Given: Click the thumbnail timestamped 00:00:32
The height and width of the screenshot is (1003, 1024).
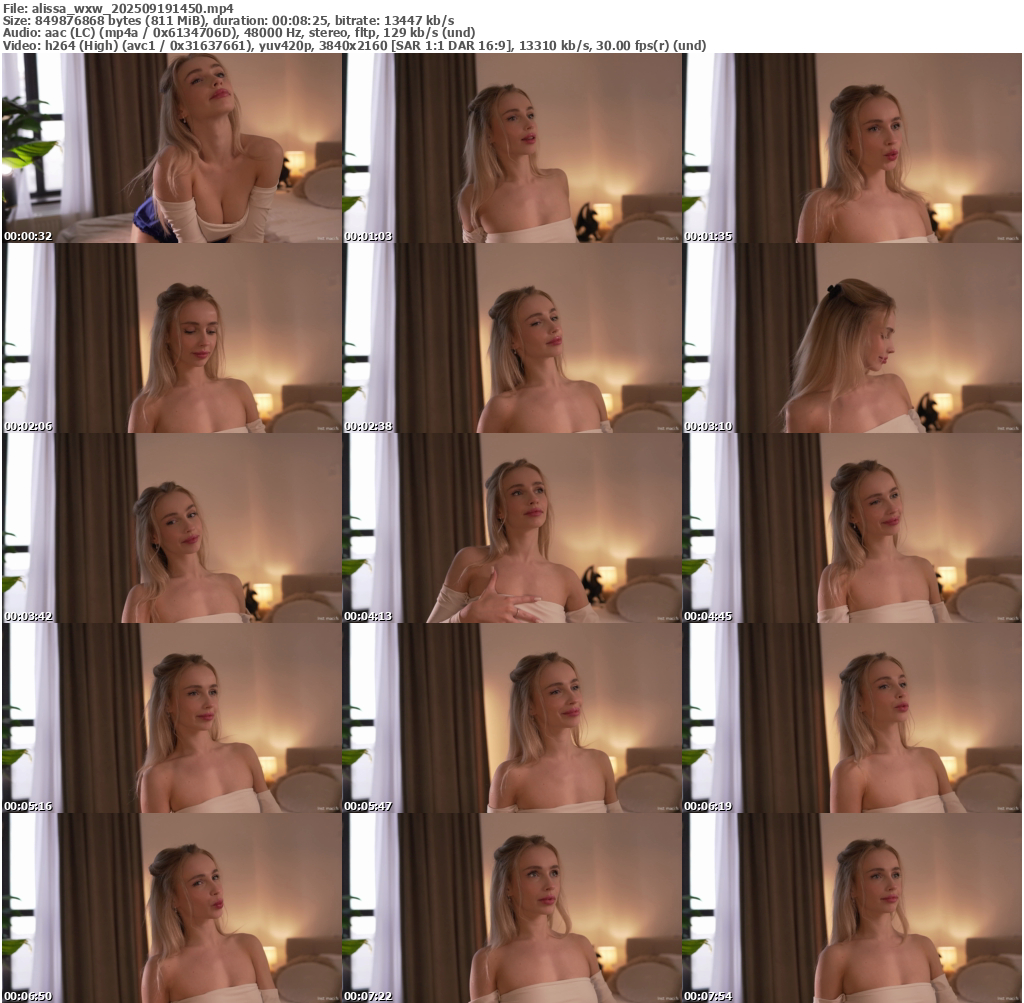Looking at the screenshot, I should (x=172, y=148).
